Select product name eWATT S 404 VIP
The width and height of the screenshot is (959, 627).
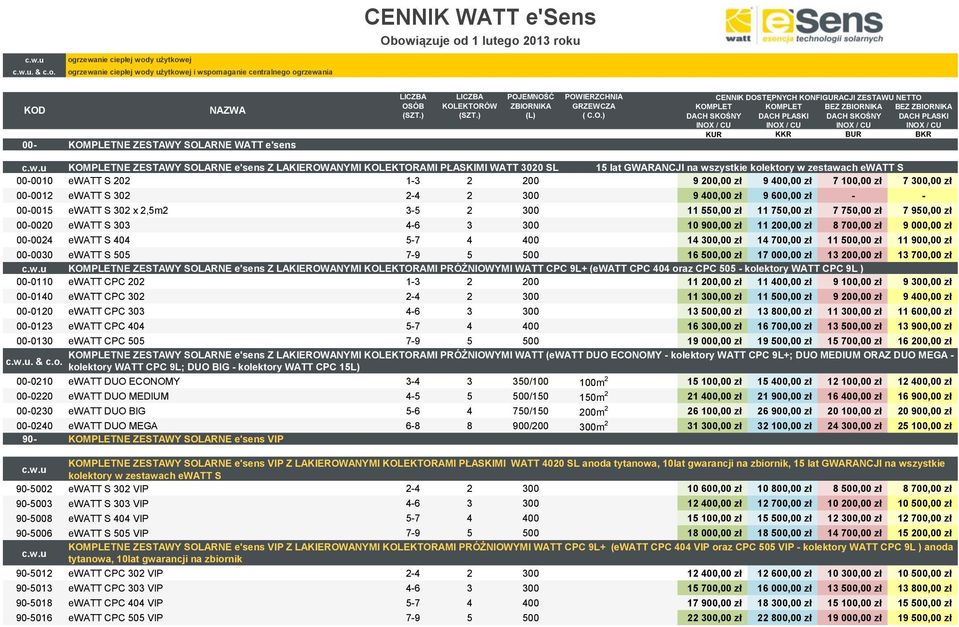pos(108,518)
